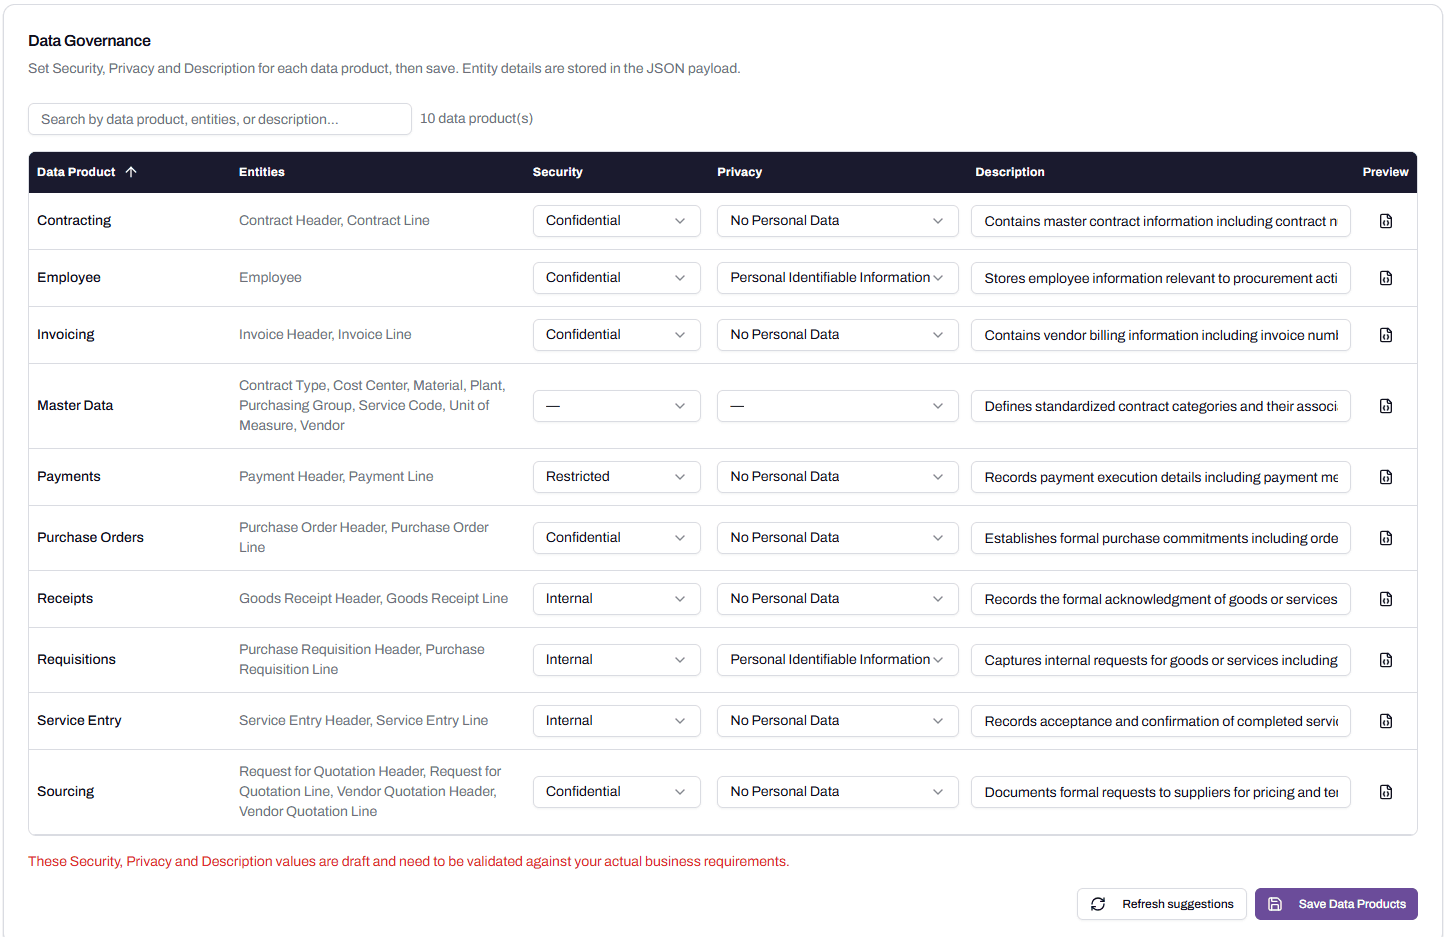Open Privacy dropdown for Invoicing
The image size is (1447, 937).
[x=837, y=335]
